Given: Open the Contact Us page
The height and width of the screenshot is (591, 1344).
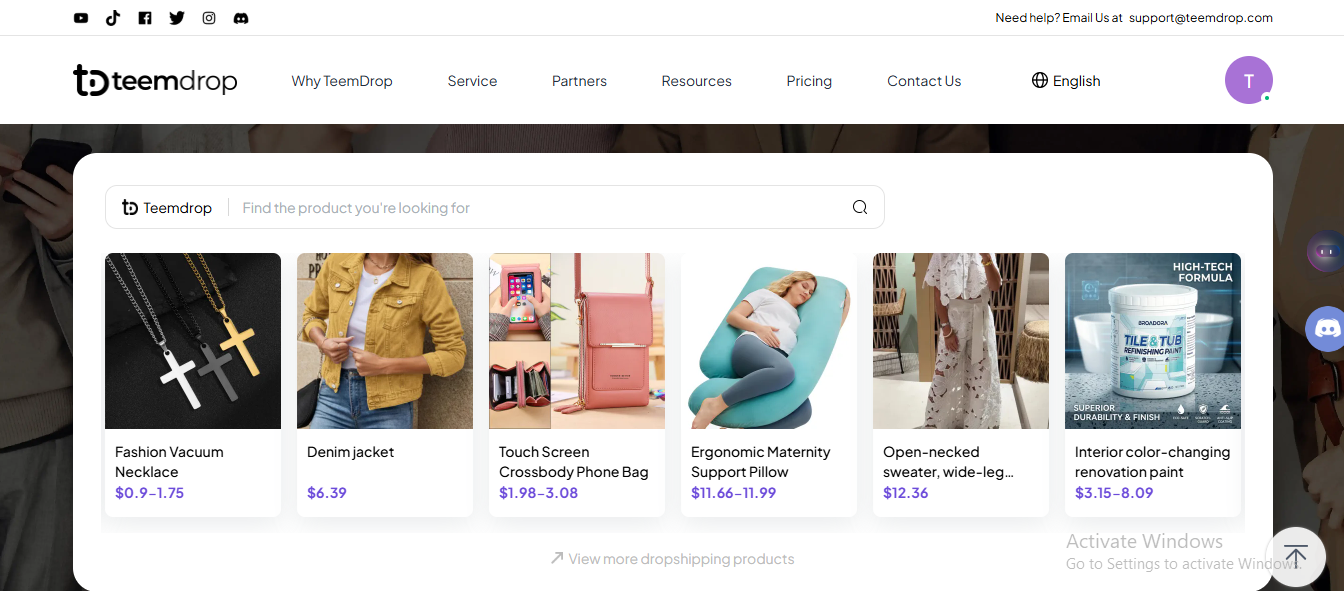Looking at the screenshot, I should pos(924,81).
